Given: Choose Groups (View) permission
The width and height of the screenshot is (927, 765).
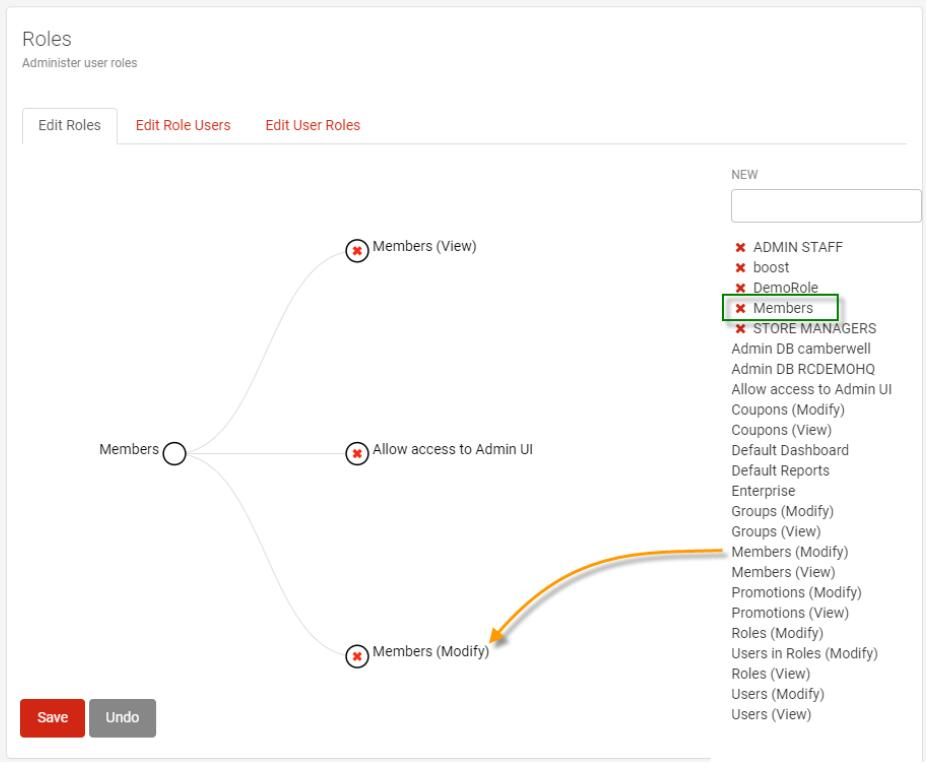Looking at the screenshot, I should tap(776, 532).
